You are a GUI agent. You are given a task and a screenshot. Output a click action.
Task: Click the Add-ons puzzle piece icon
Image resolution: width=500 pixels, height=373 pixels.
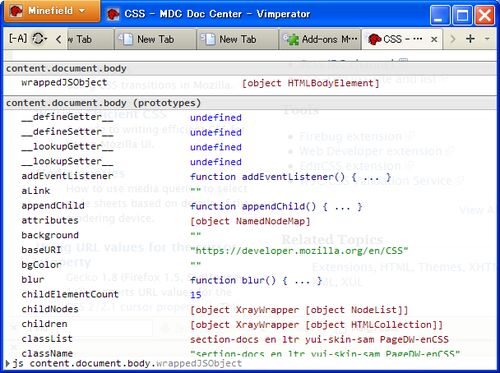[292, 39]
